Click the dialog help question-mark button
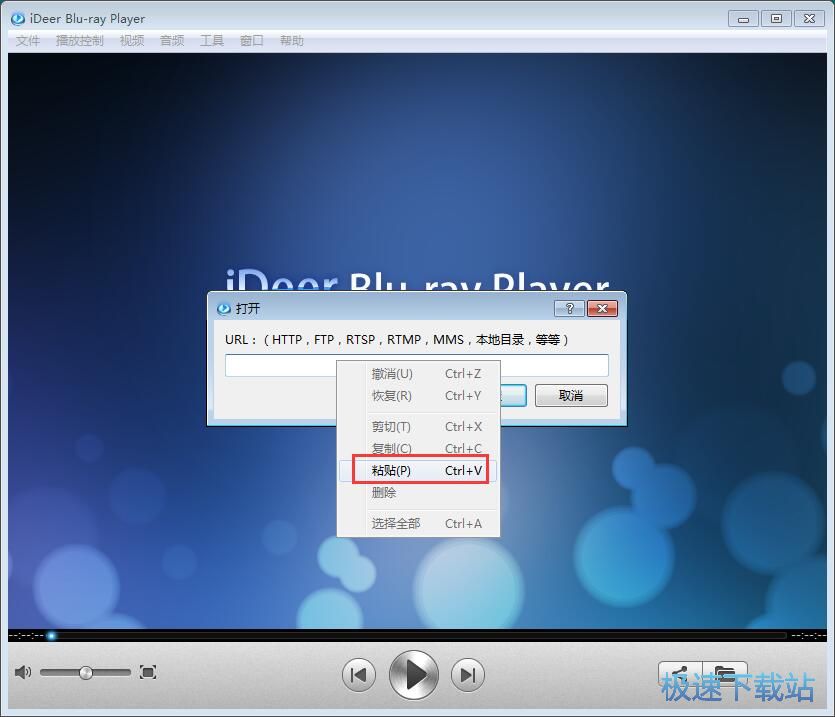Image resolution: width=835 pixels, height=717 pixels. tap(569, 308)
